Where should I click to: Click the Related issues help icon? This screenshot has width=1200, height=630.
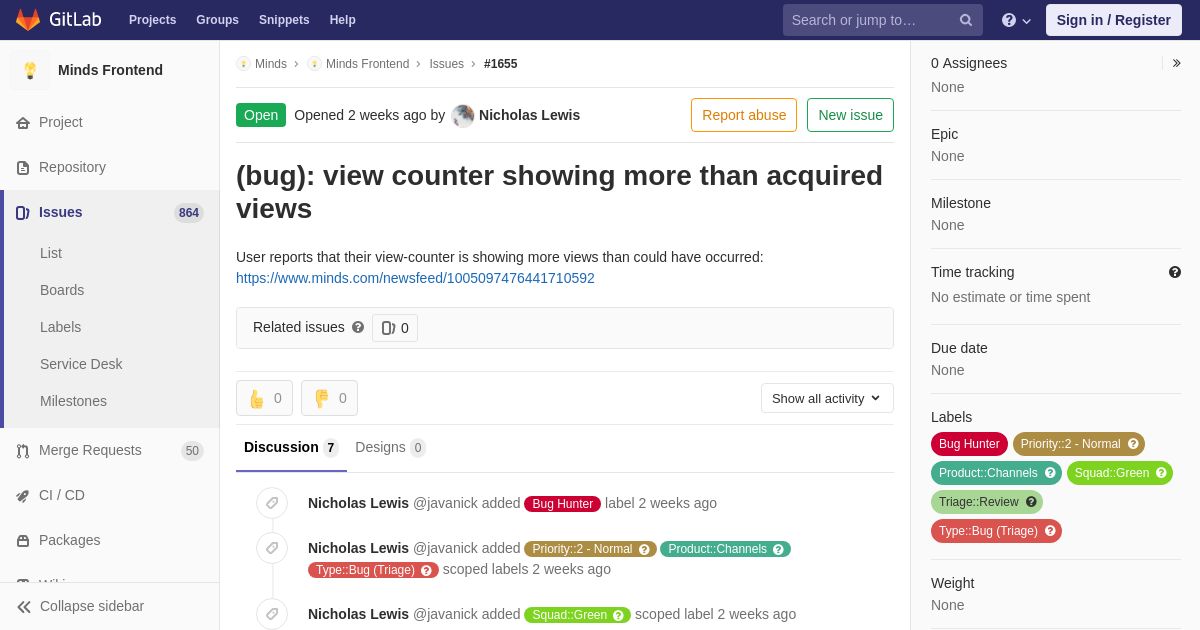358,327
